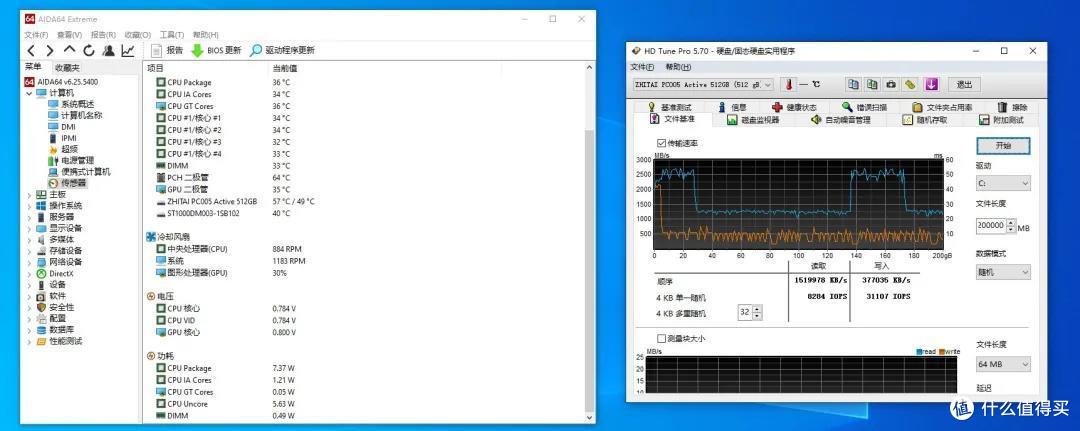Click the BIOS 更新 green arrow button
Screen dimensions: 1080x431
click(x=216, y=50)
